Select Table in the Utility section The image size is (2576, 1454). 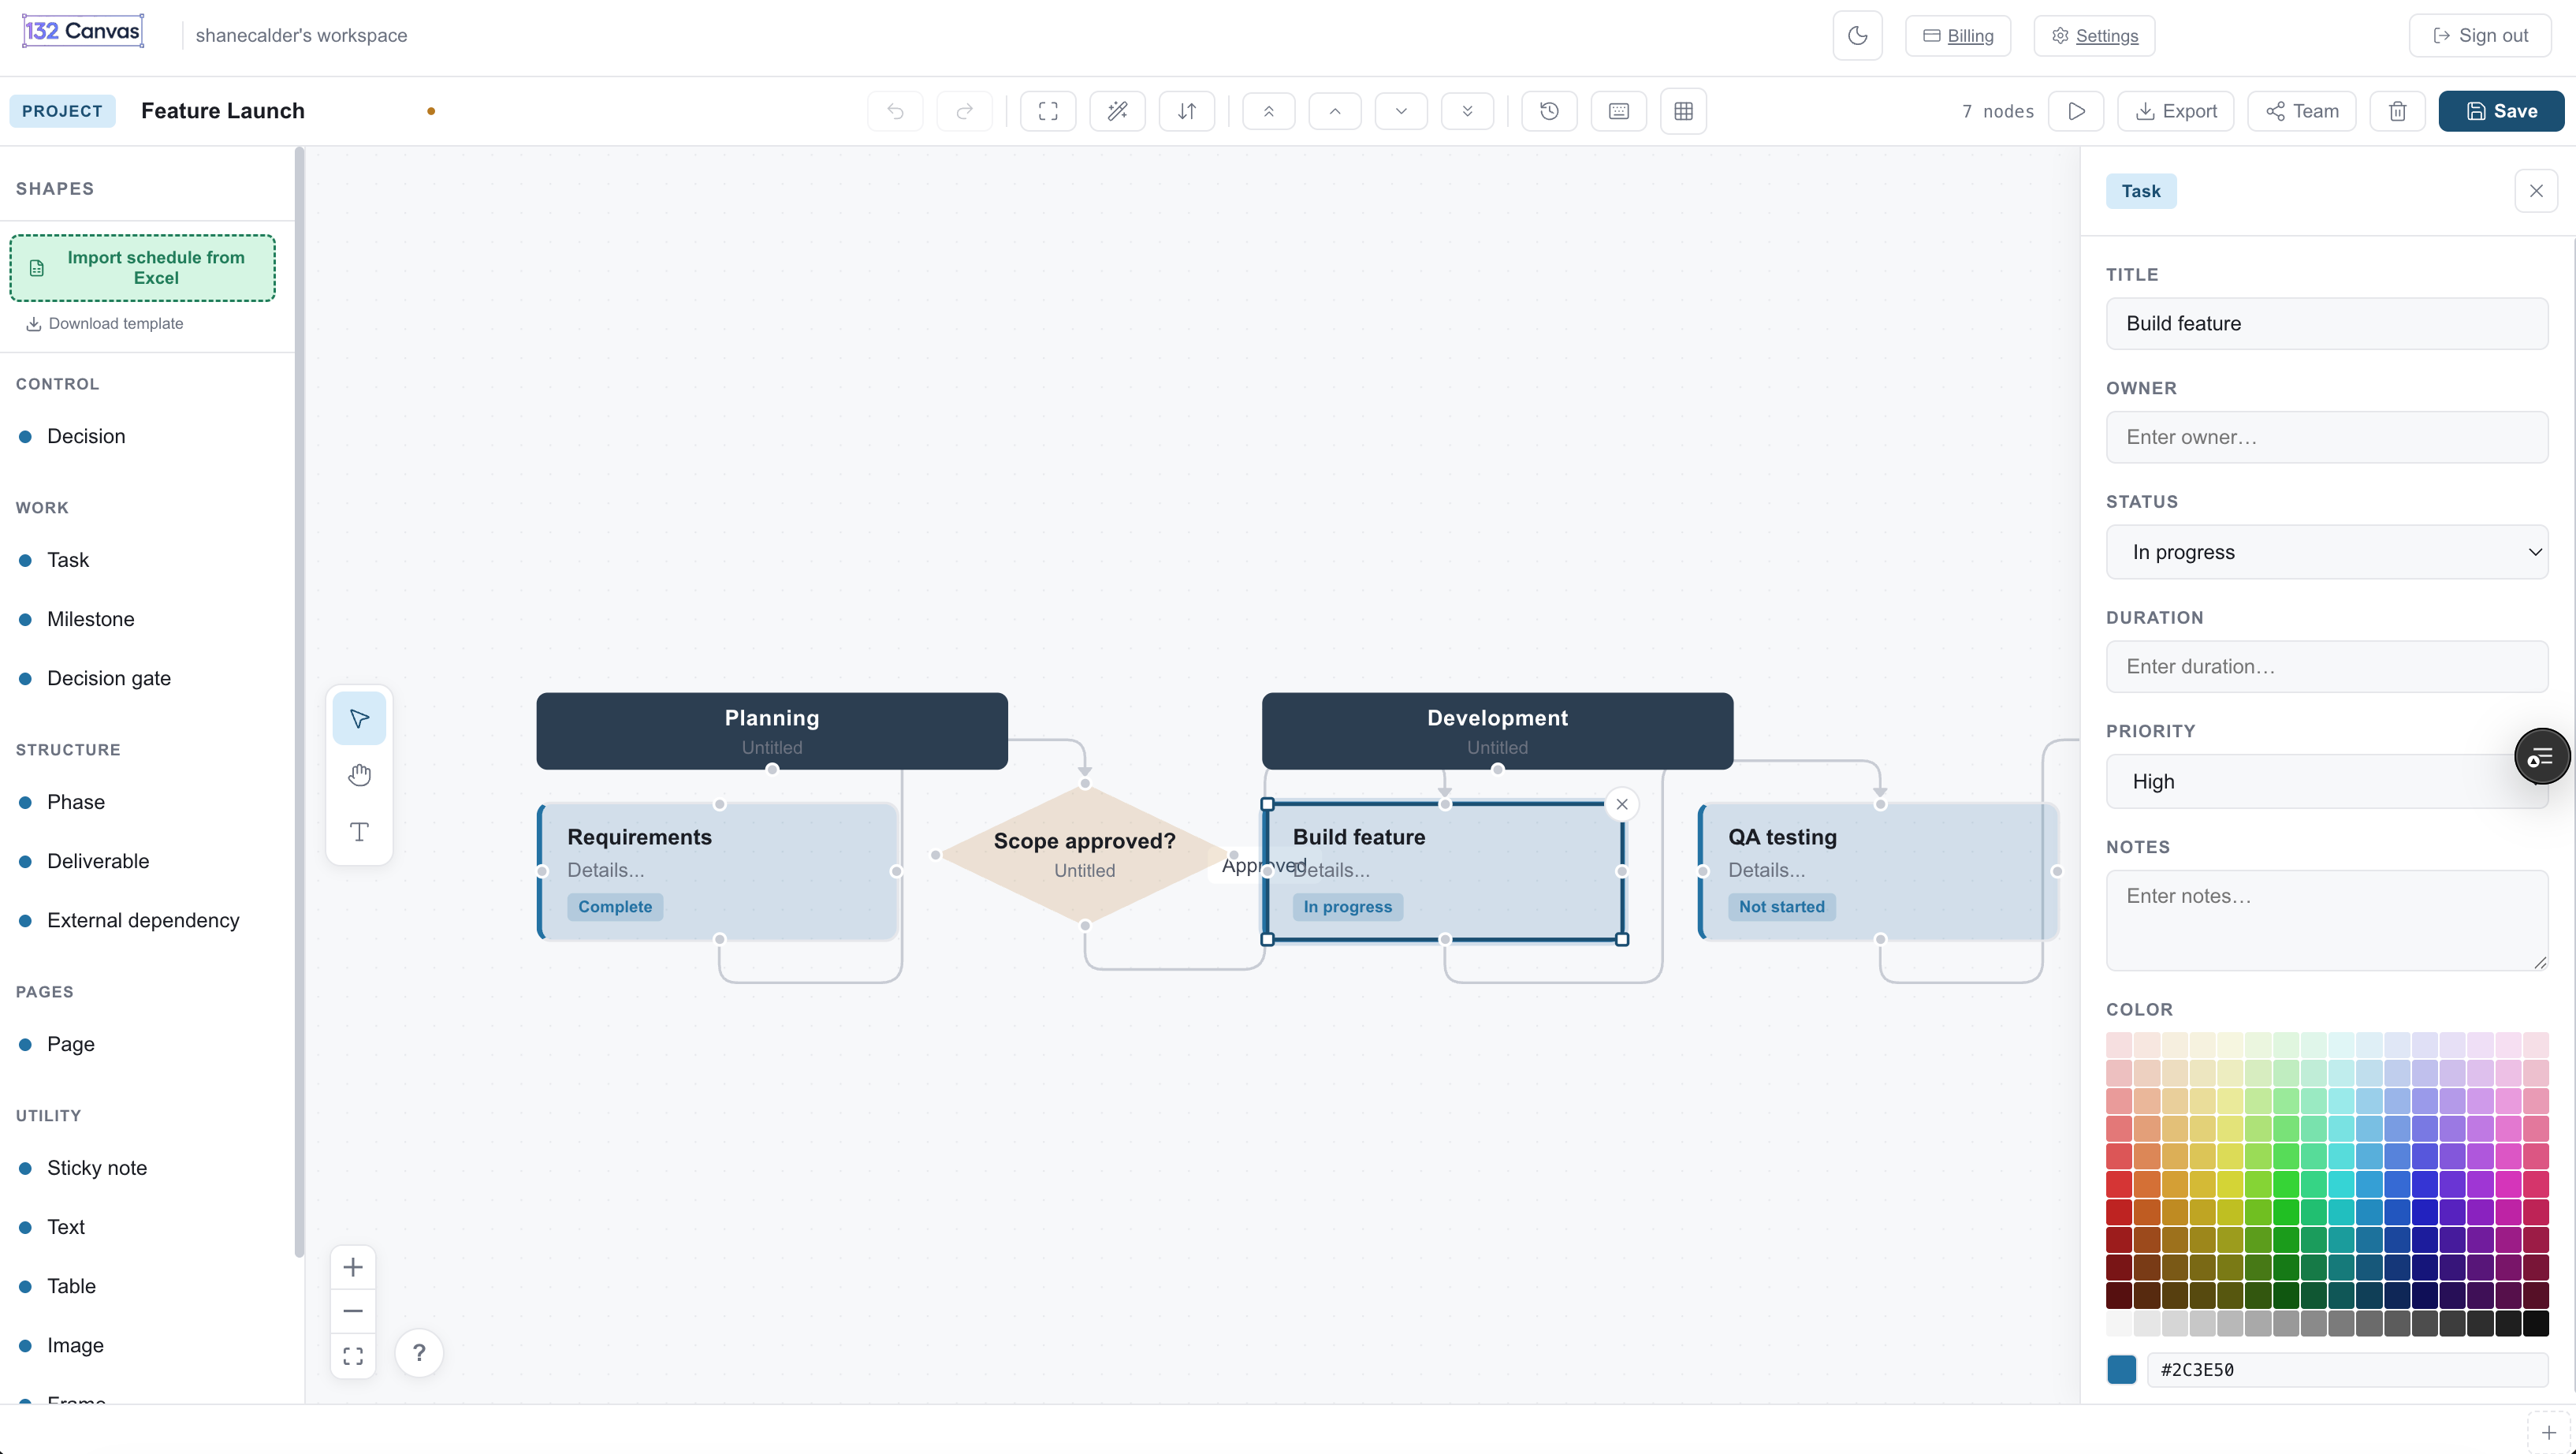71,1286
